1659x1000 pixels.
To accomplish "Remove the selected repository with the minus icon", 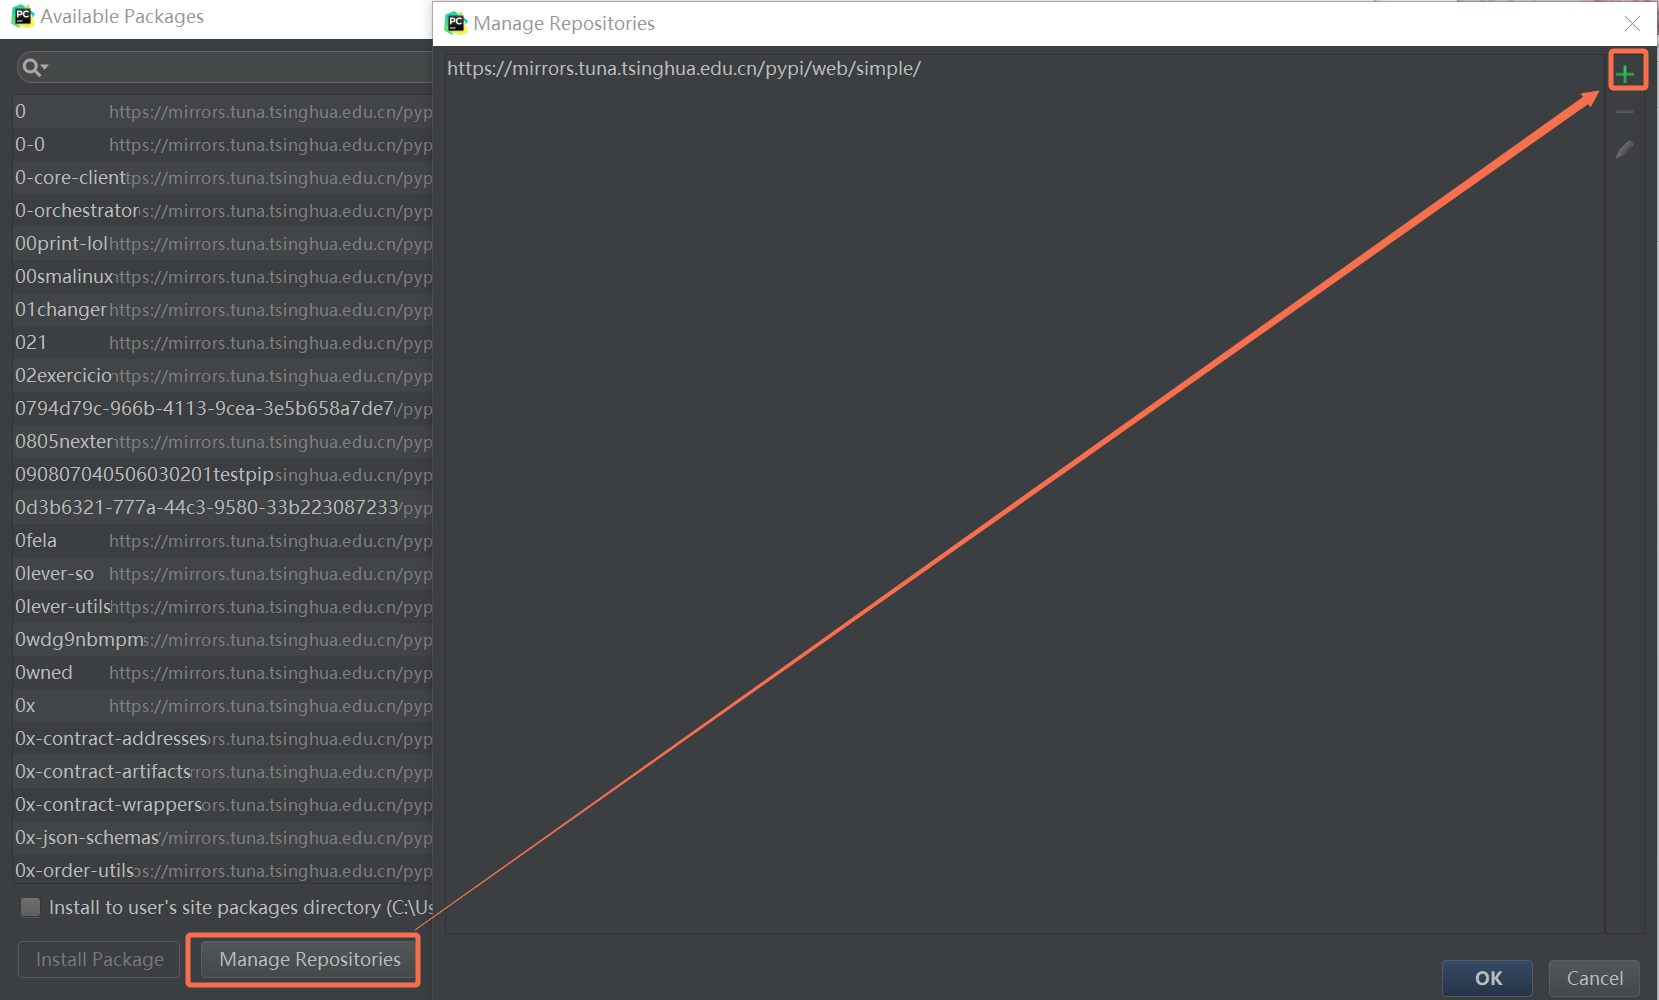I will [x=1625, y=110].
